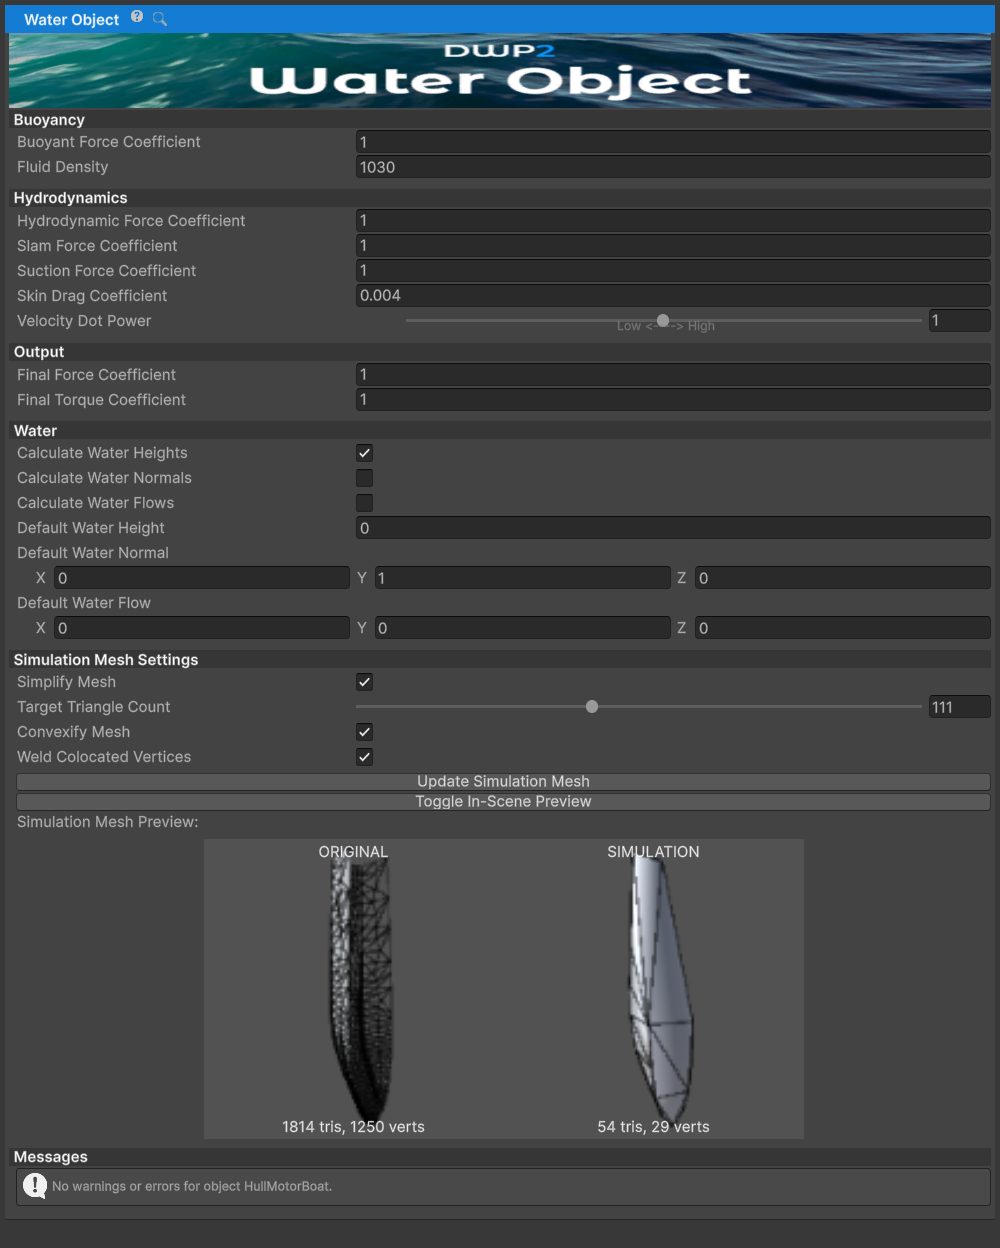Viewport: 1000px width, 1248px height.
Task: Click the 'No warnings or errors' message text
Action: point(192,1187)
